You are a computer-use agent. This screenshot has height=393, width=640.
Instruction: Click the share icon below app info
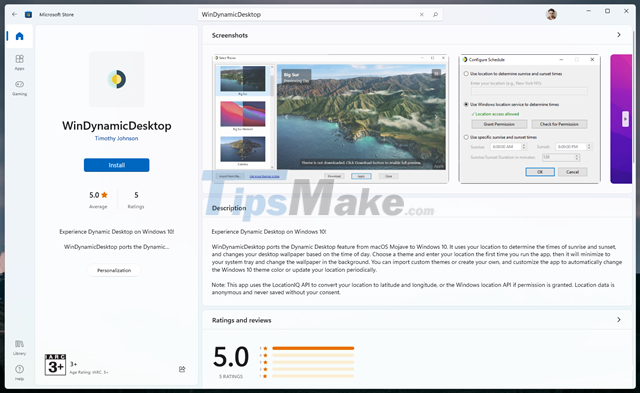coord(182,369)
